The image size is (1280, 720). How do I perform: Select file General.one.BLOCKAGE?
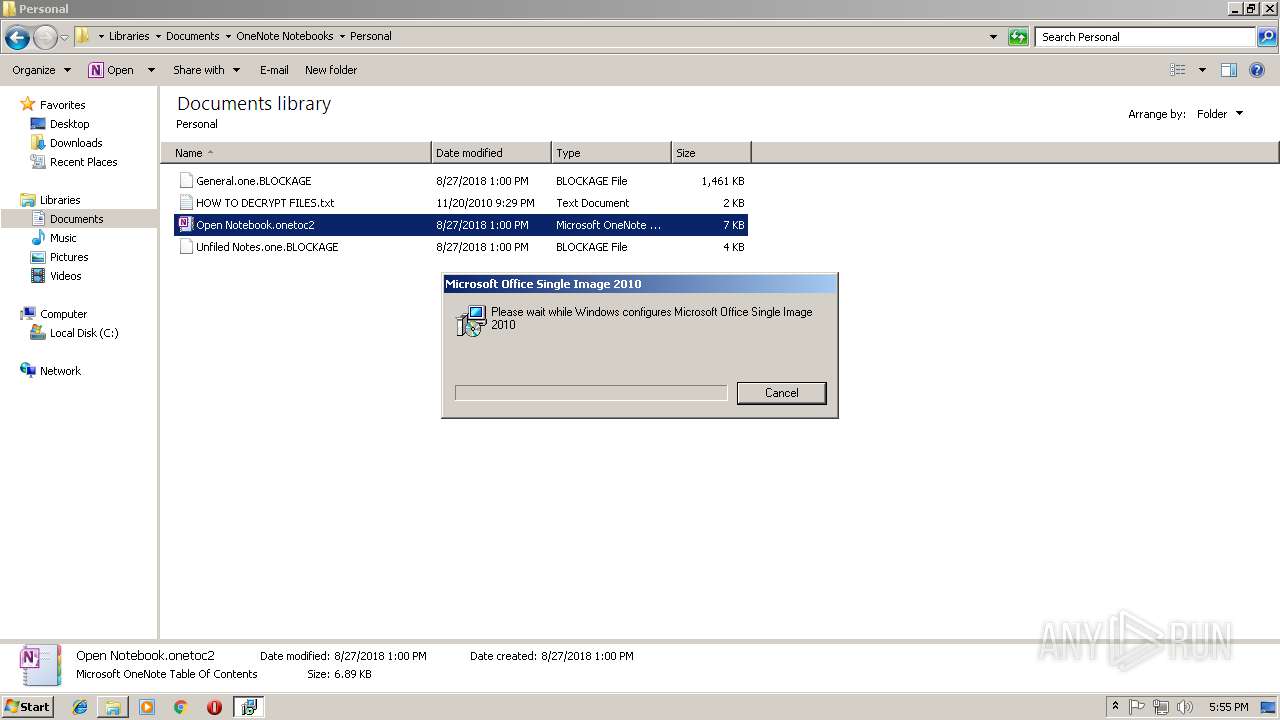click(461, 181)
